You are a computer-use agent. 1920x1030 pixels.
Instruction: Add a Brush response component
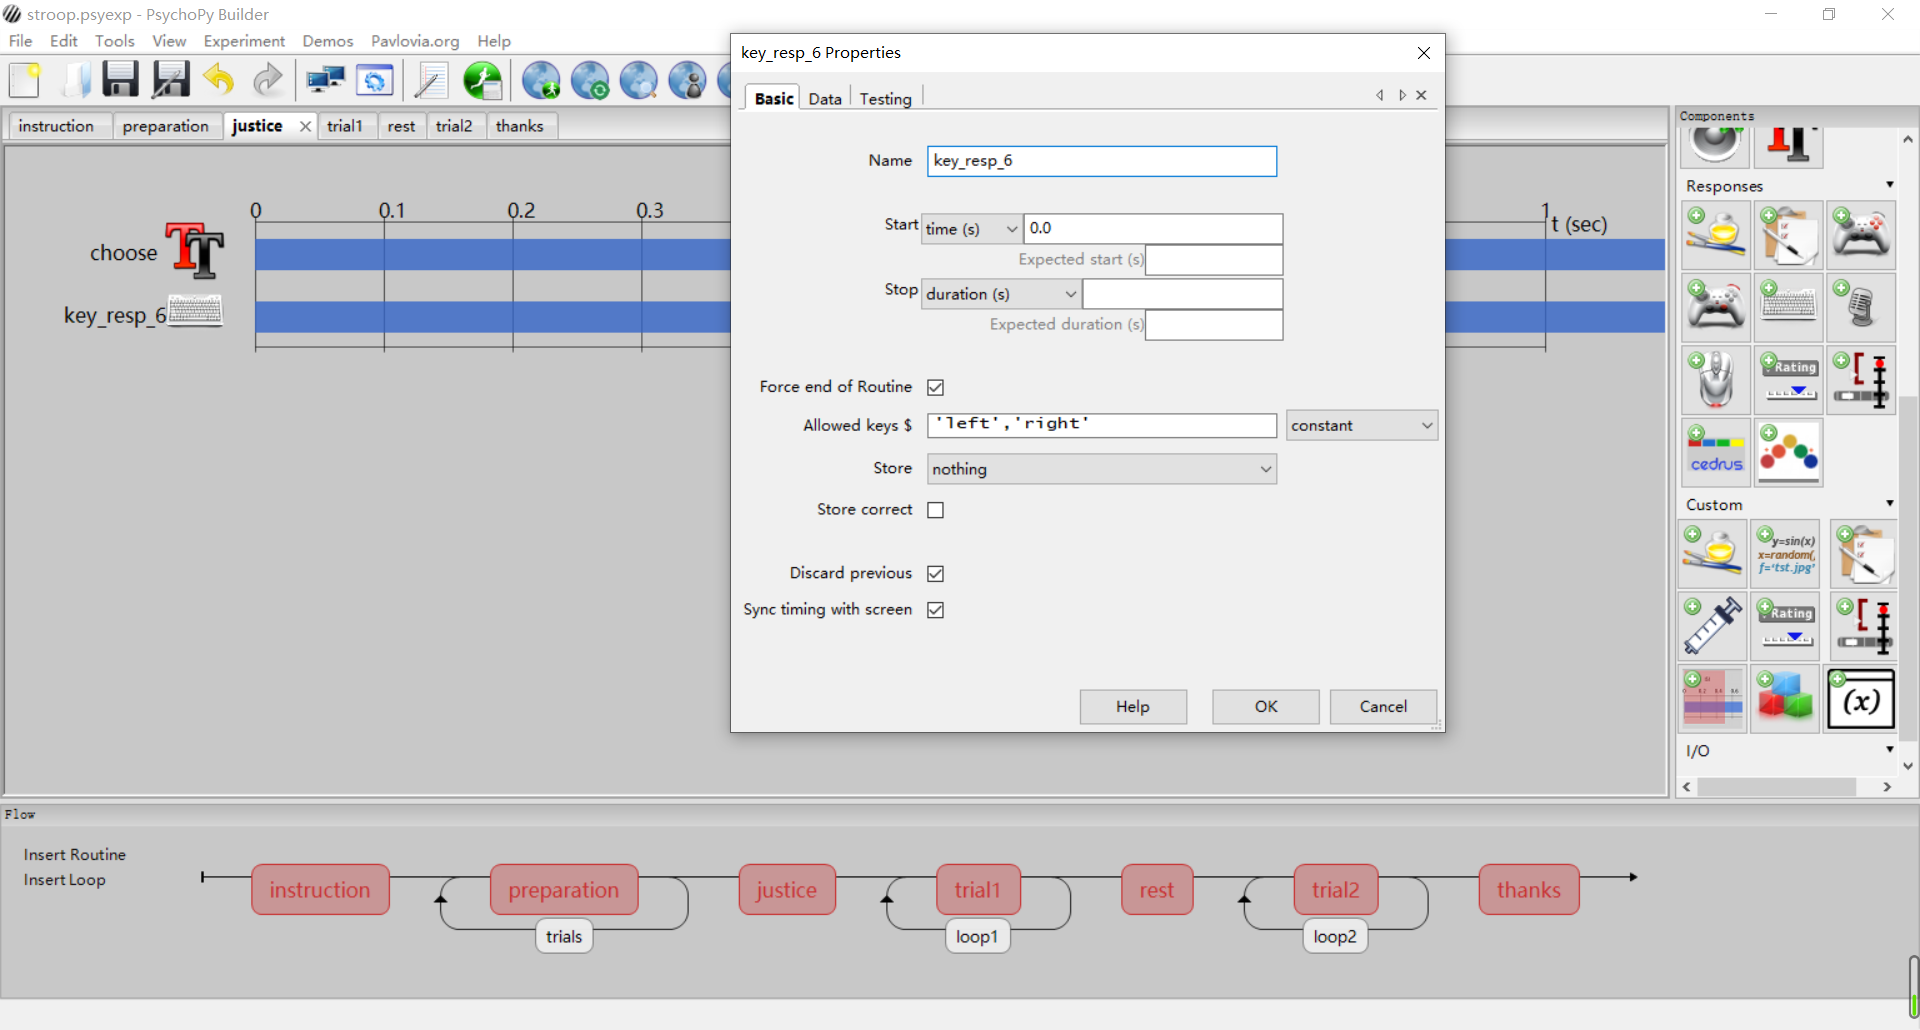1716,235
